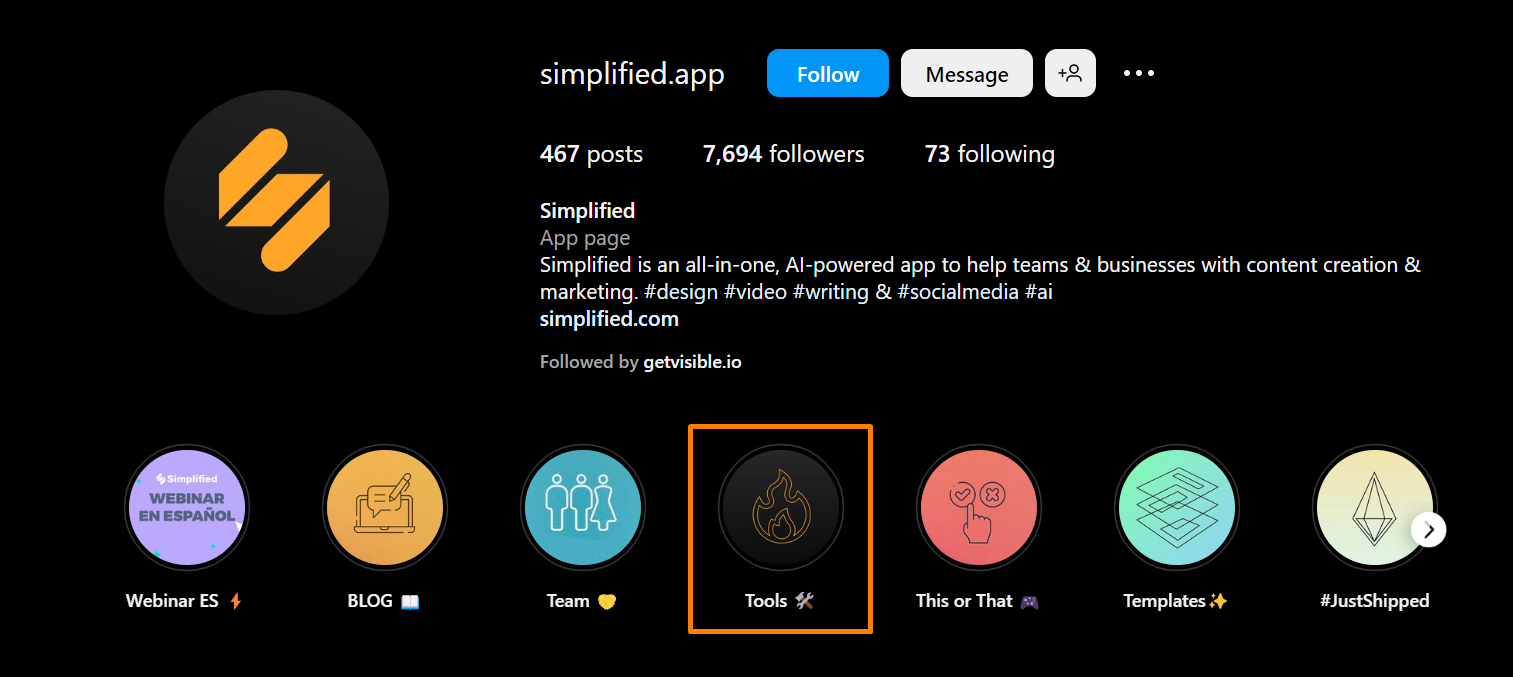This screenshot has width=1513, height=677.
Task: View the 7,694 followers list
Action: (x=783, y=153)
